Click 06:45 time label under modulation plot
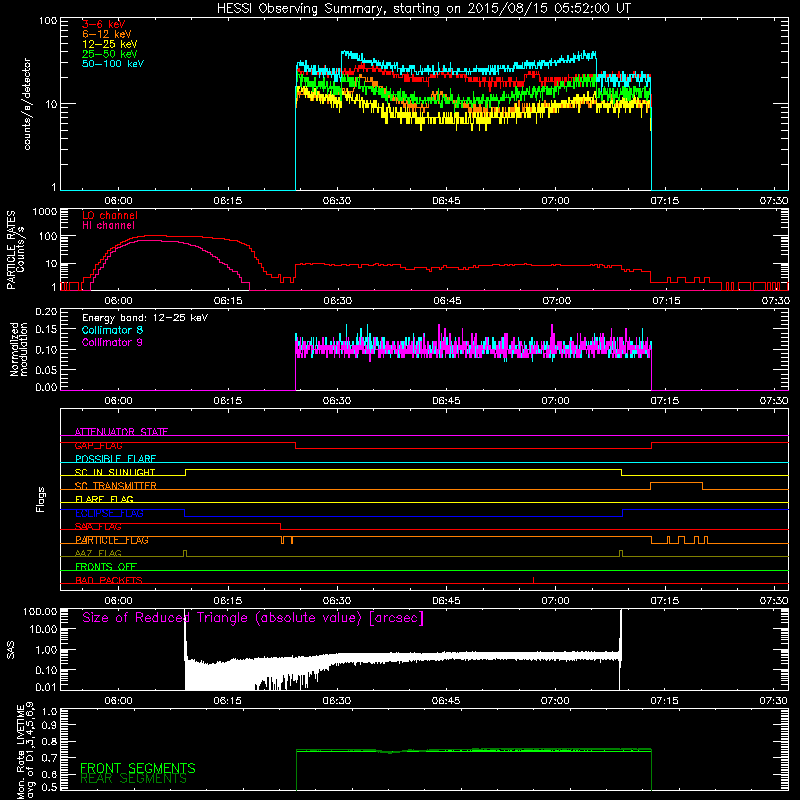Viewport: 800px width, 800px height. pos(446,401)
